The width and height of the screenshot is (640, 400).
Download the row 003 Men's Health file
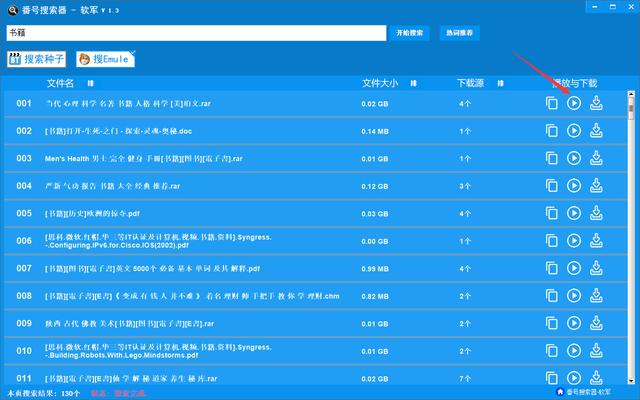(596, 158)
